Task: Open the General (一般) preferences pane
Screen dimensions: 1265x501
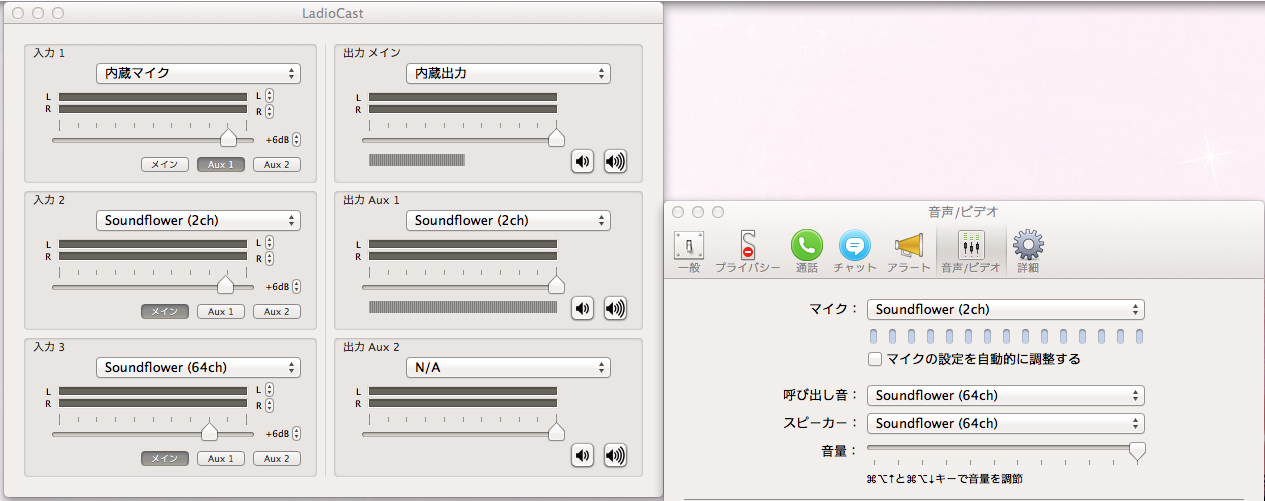Action: pyautogui.click(x=688, y=251)
